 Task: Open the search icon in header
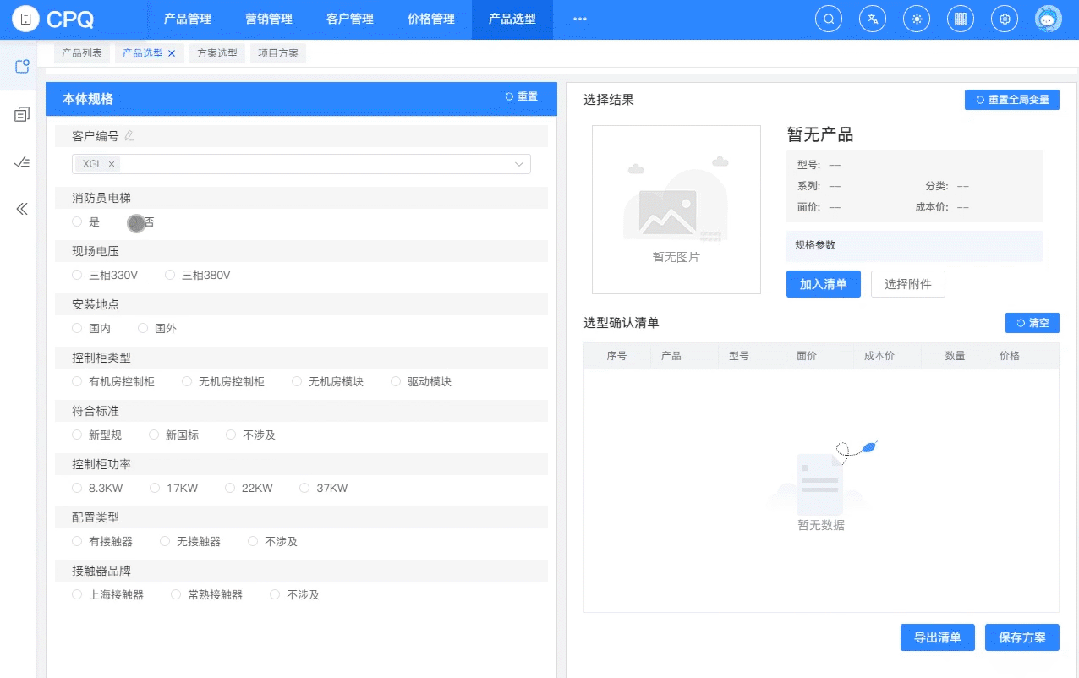tap(829, 19)
